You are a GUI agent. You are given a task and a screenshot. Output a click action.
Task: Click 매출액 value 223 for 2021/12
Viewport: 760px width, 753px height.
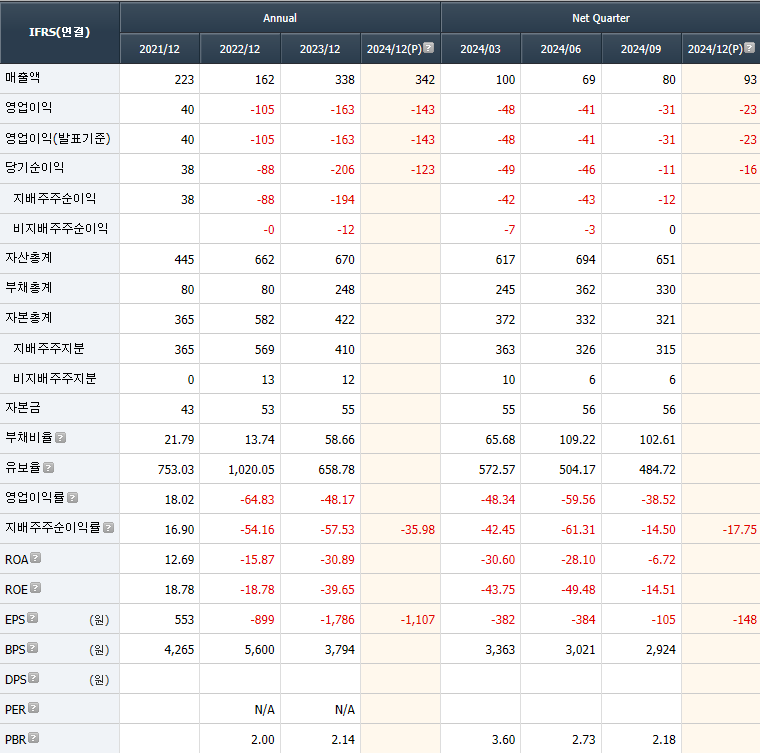[x=184, y=80]
